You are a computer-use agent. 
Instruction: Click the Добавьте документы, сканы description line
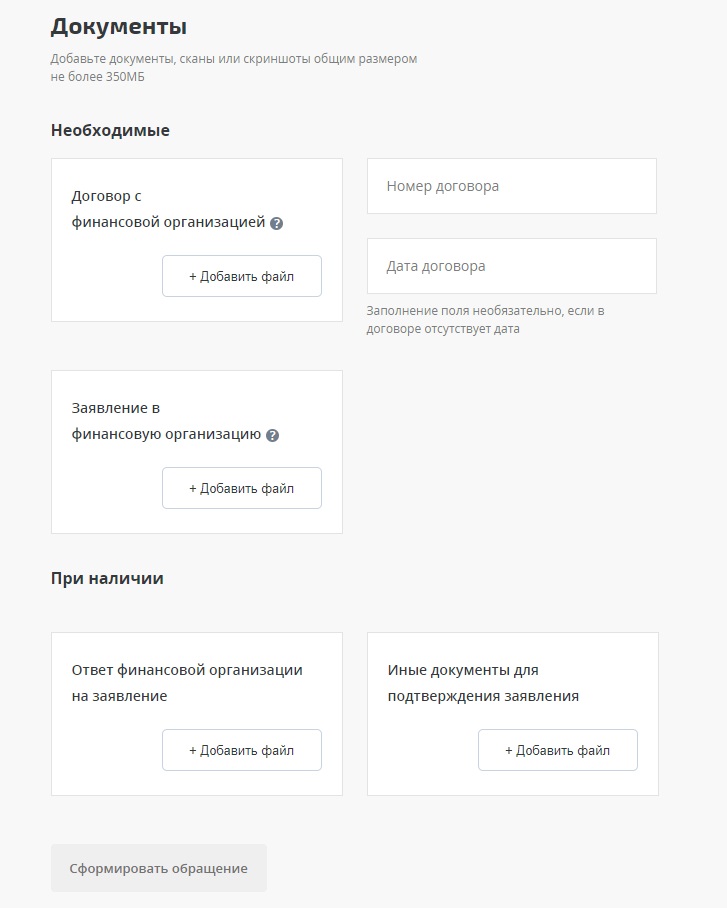click(x=234, y=59)
